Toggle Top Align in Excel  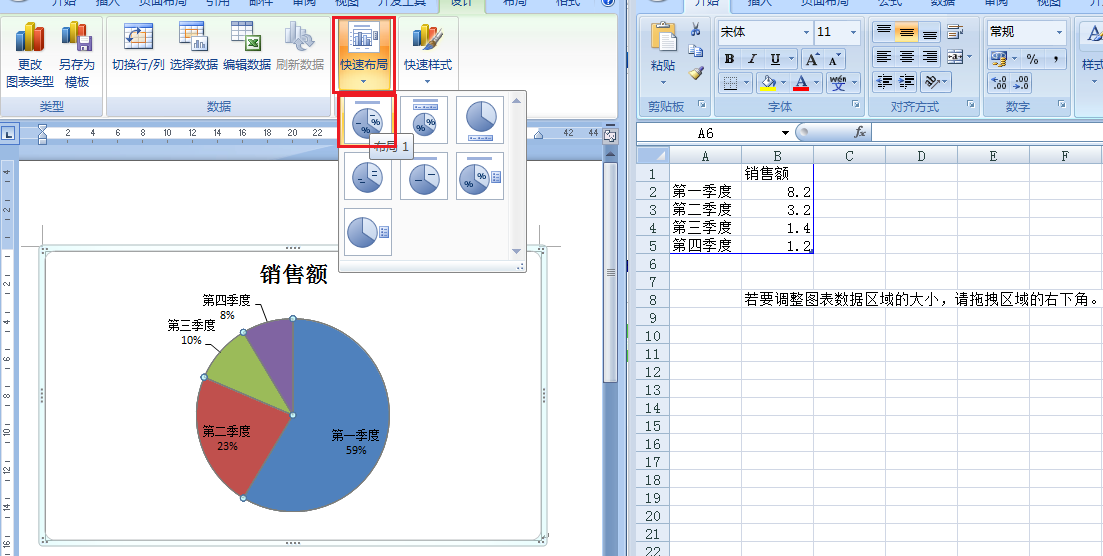884,32
